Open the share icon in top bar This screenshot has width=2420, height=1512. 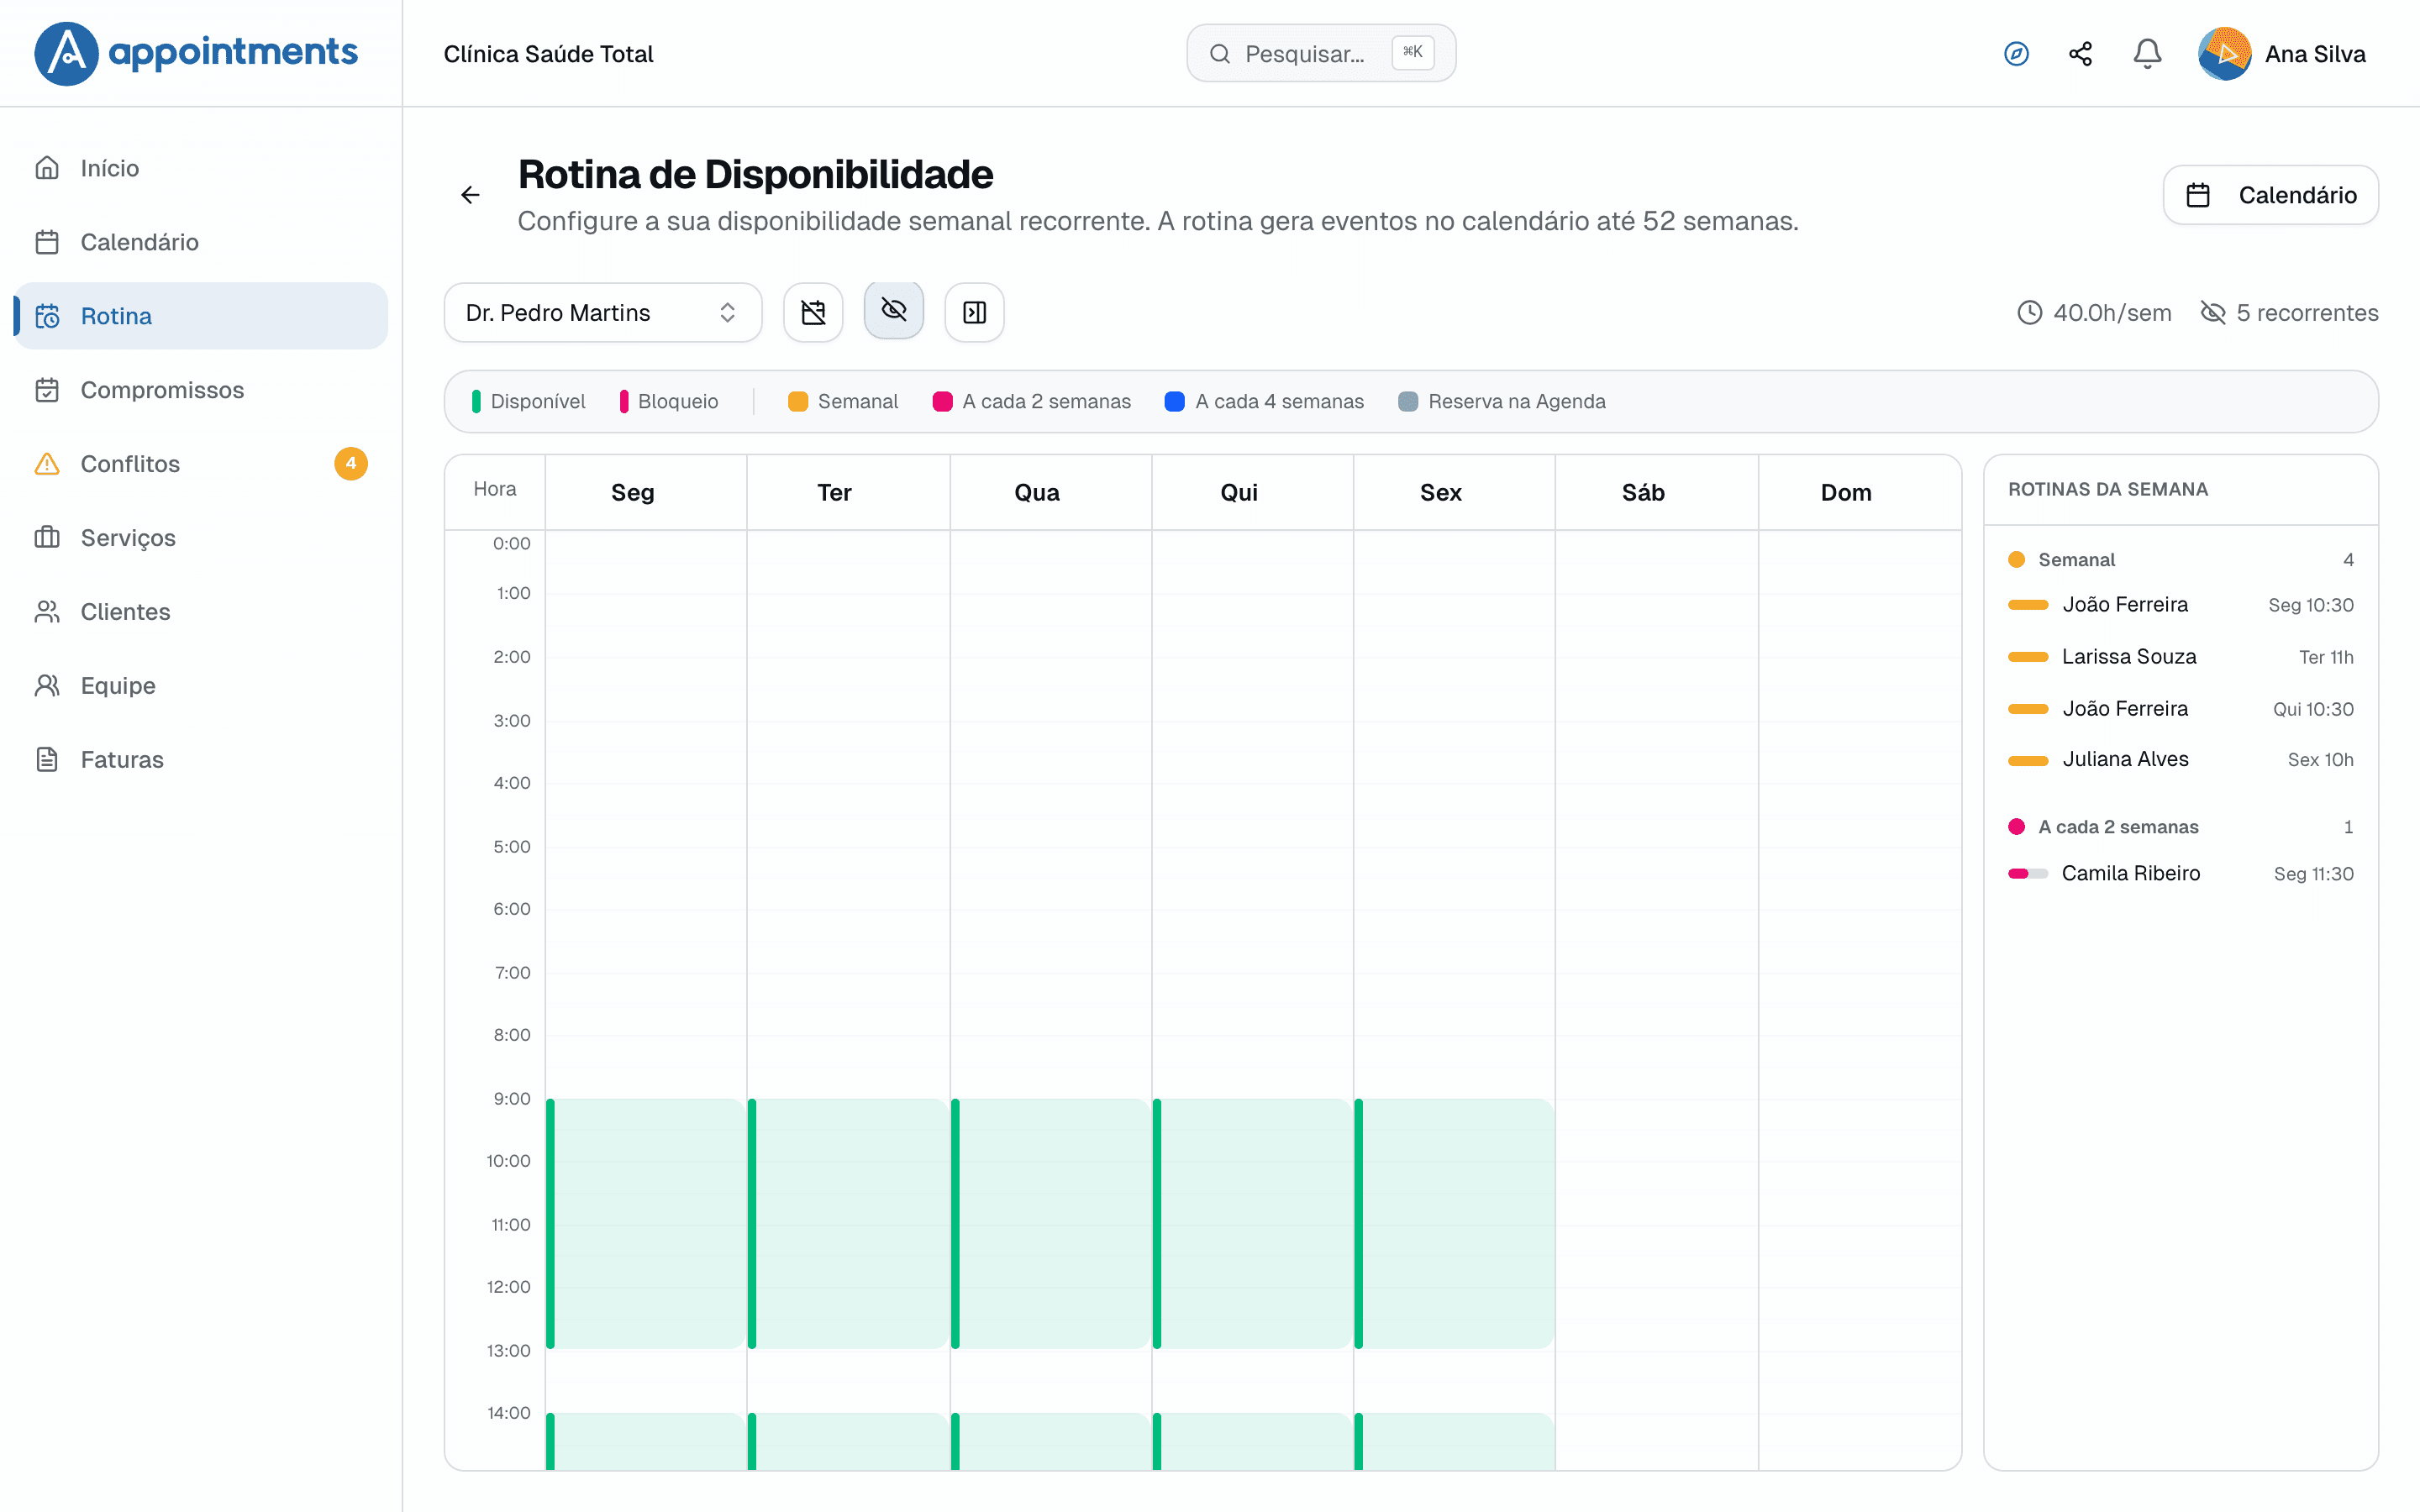tap(2081, 54)
